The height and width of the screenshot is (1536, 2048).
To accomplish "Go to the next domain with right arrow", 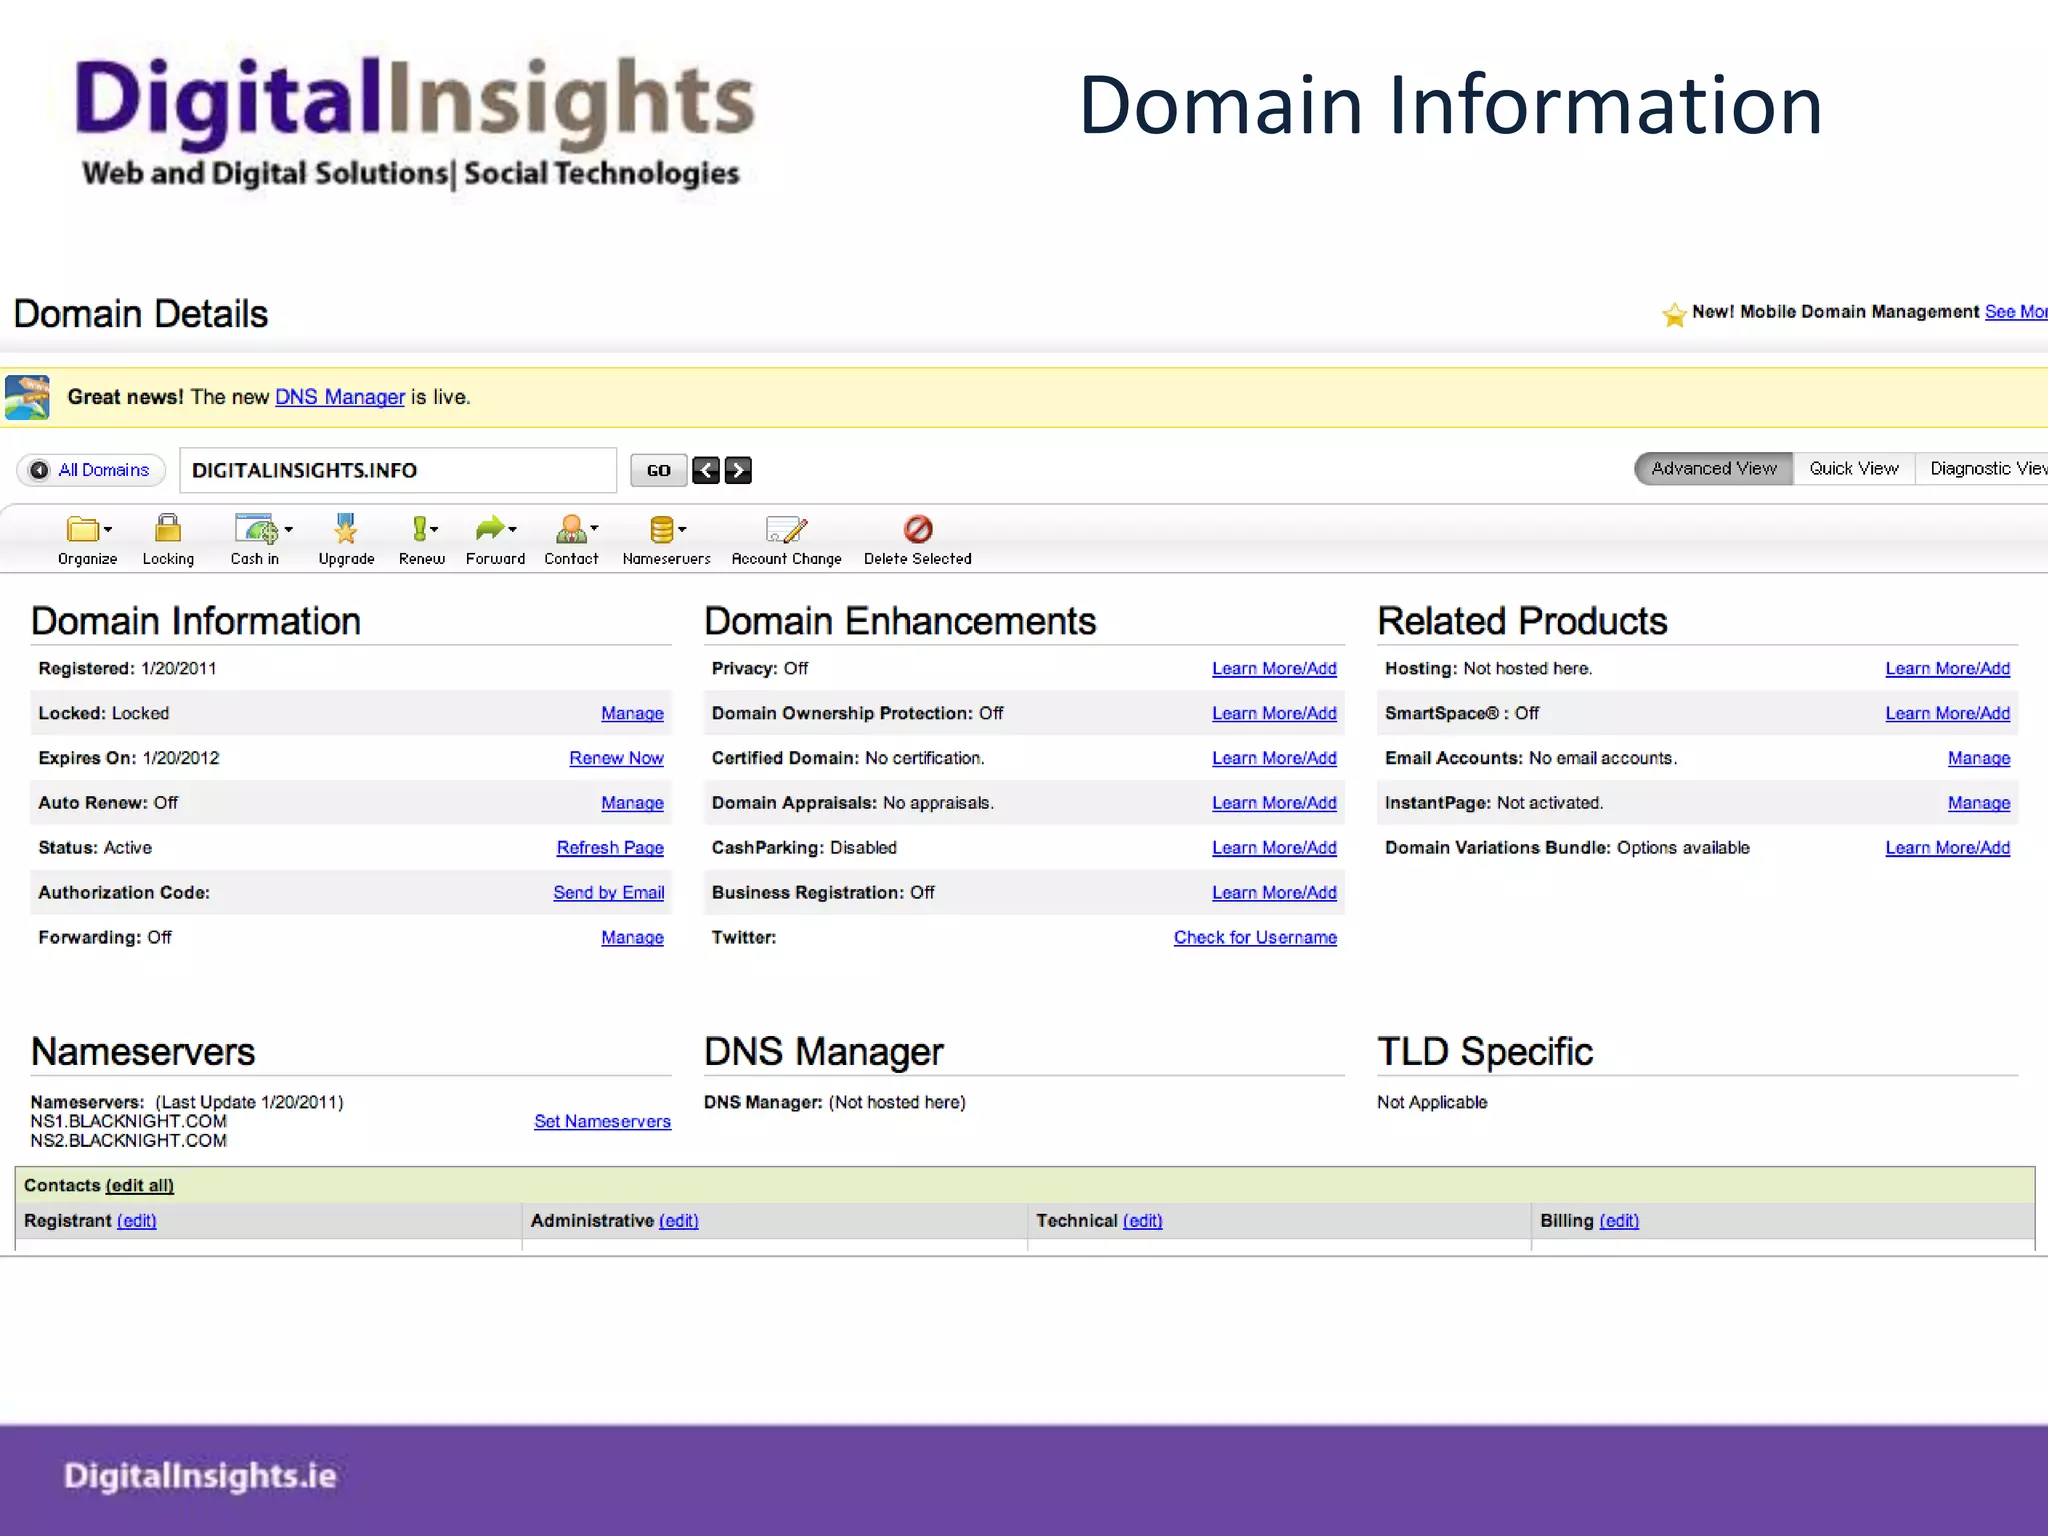I will pyautogui.click(x=738, y=470).
